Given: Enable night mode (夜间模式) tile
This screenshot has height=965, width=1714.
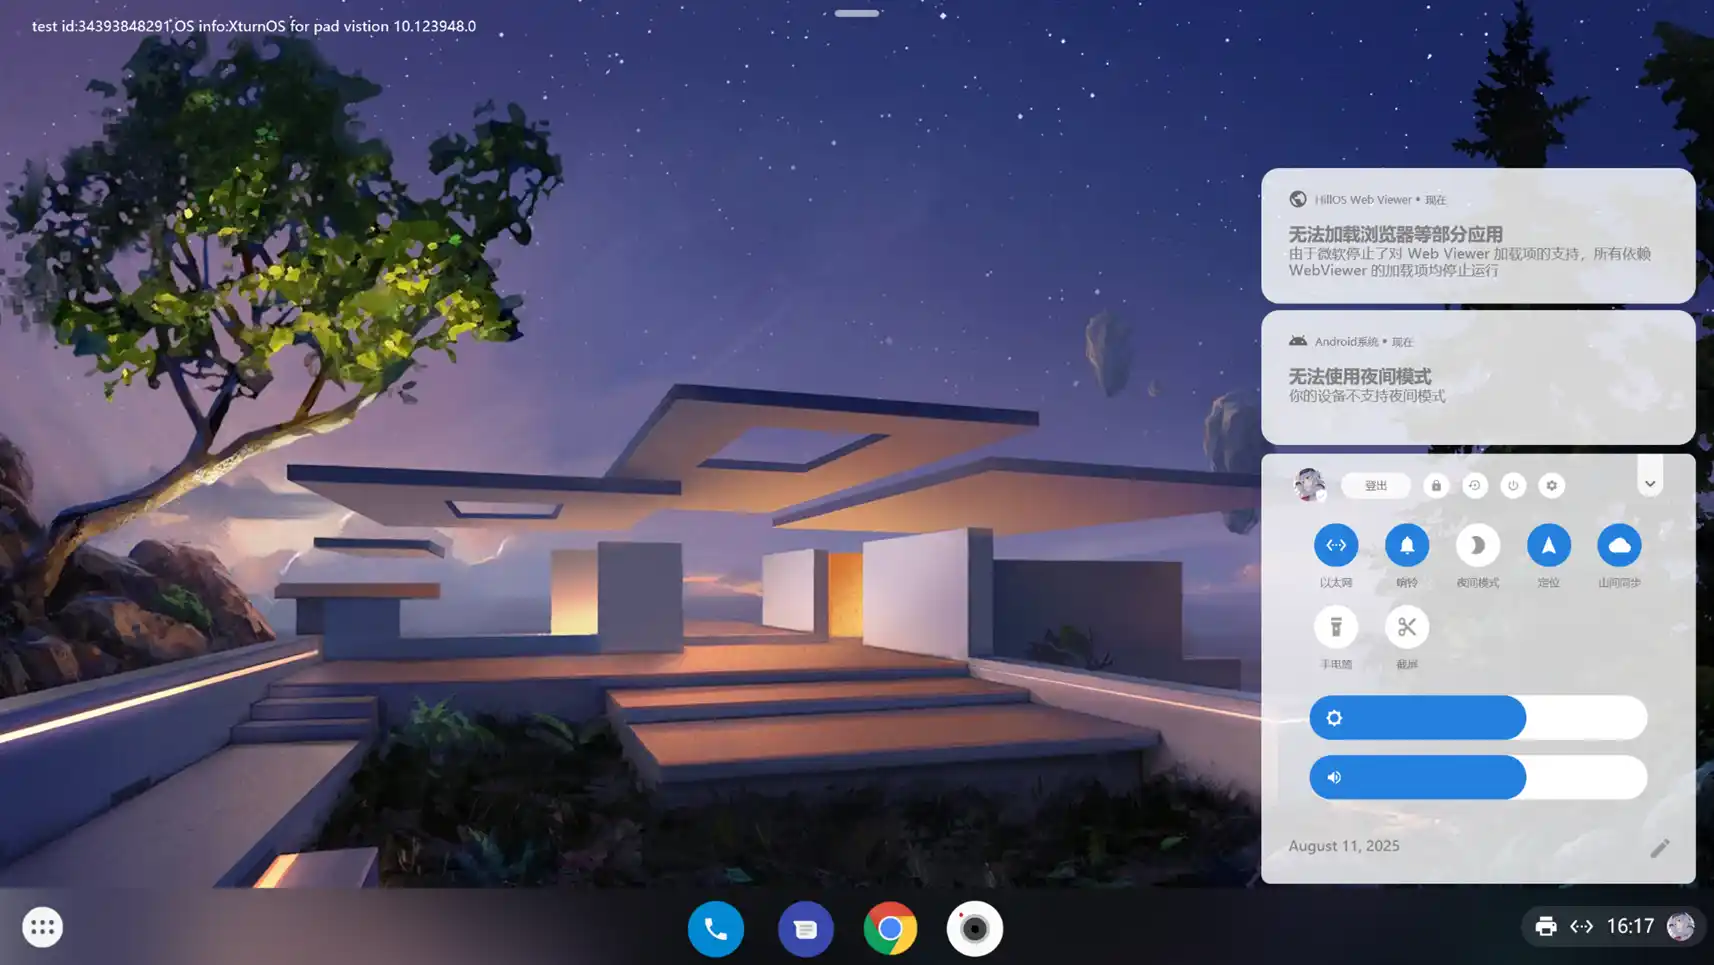Looking at the screenshot, I should coord(1477,545).
